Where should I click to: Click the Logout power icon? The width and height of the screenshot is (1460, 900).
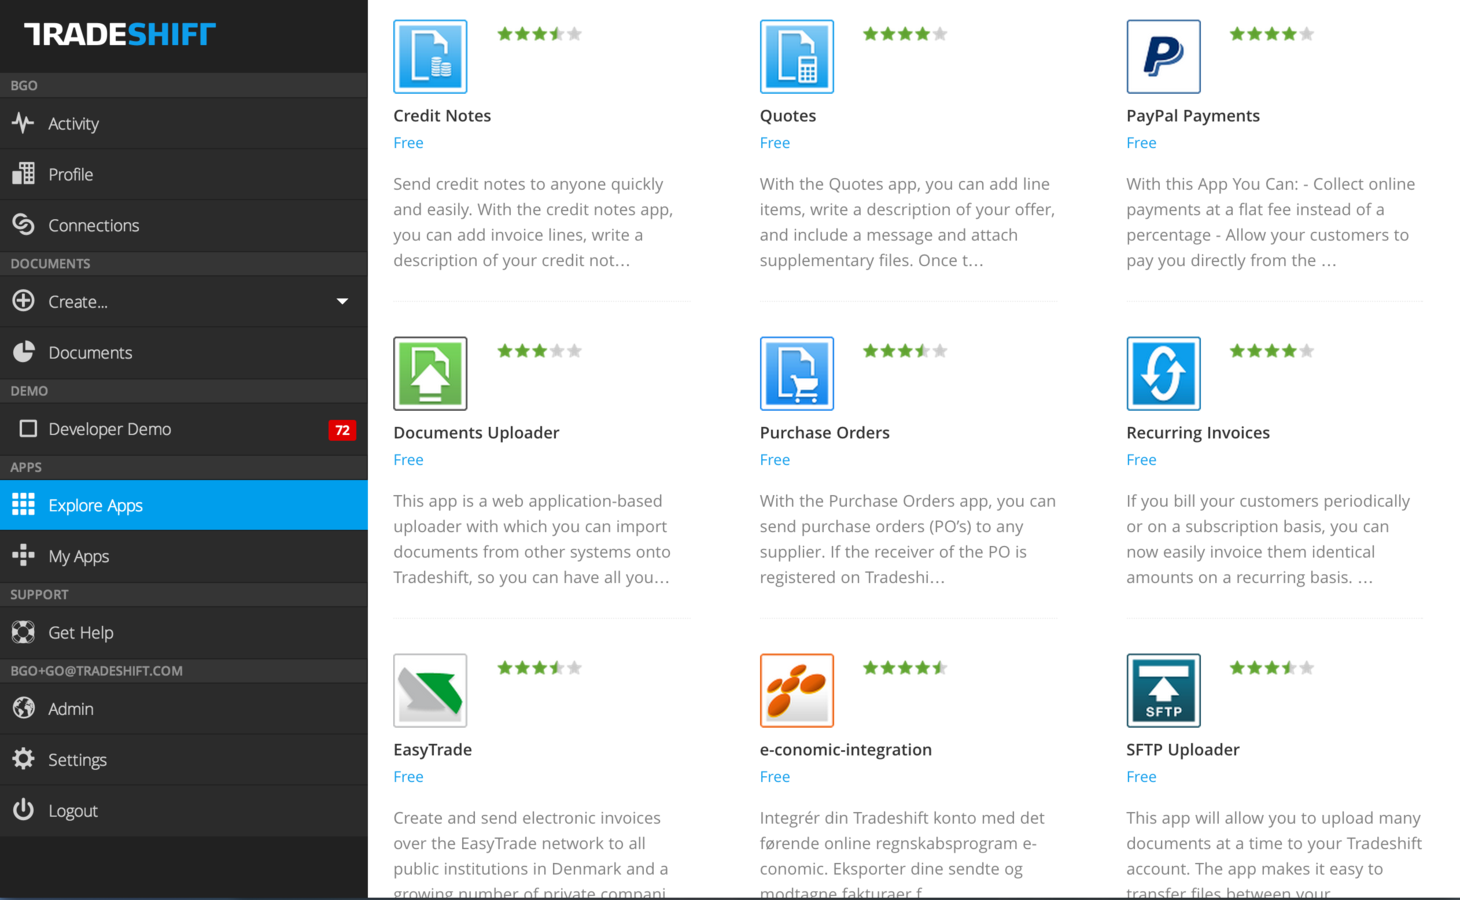(x=23, y=810)
